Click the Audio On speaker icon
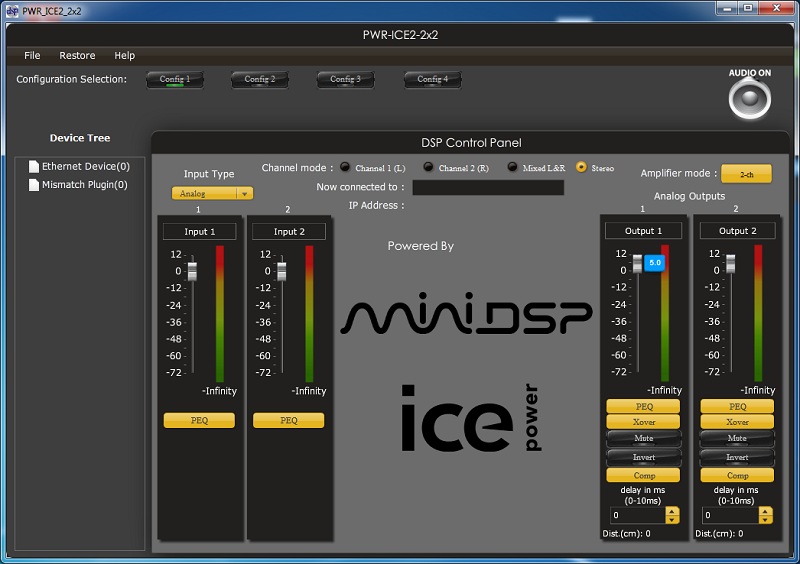Viewport: 800px width, 564px height. [x=749, y=98]
